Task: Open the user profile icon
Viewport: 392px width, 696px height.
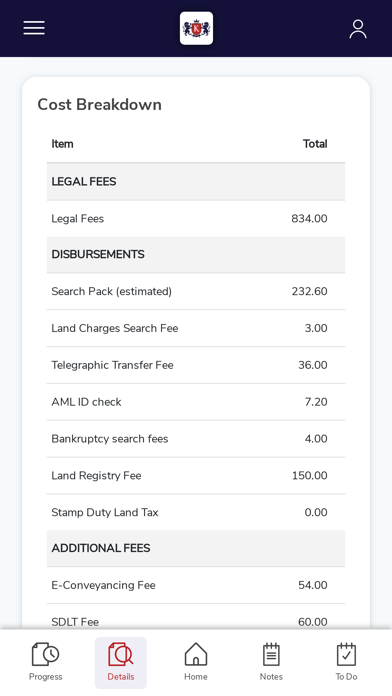Action: [358, 29]
